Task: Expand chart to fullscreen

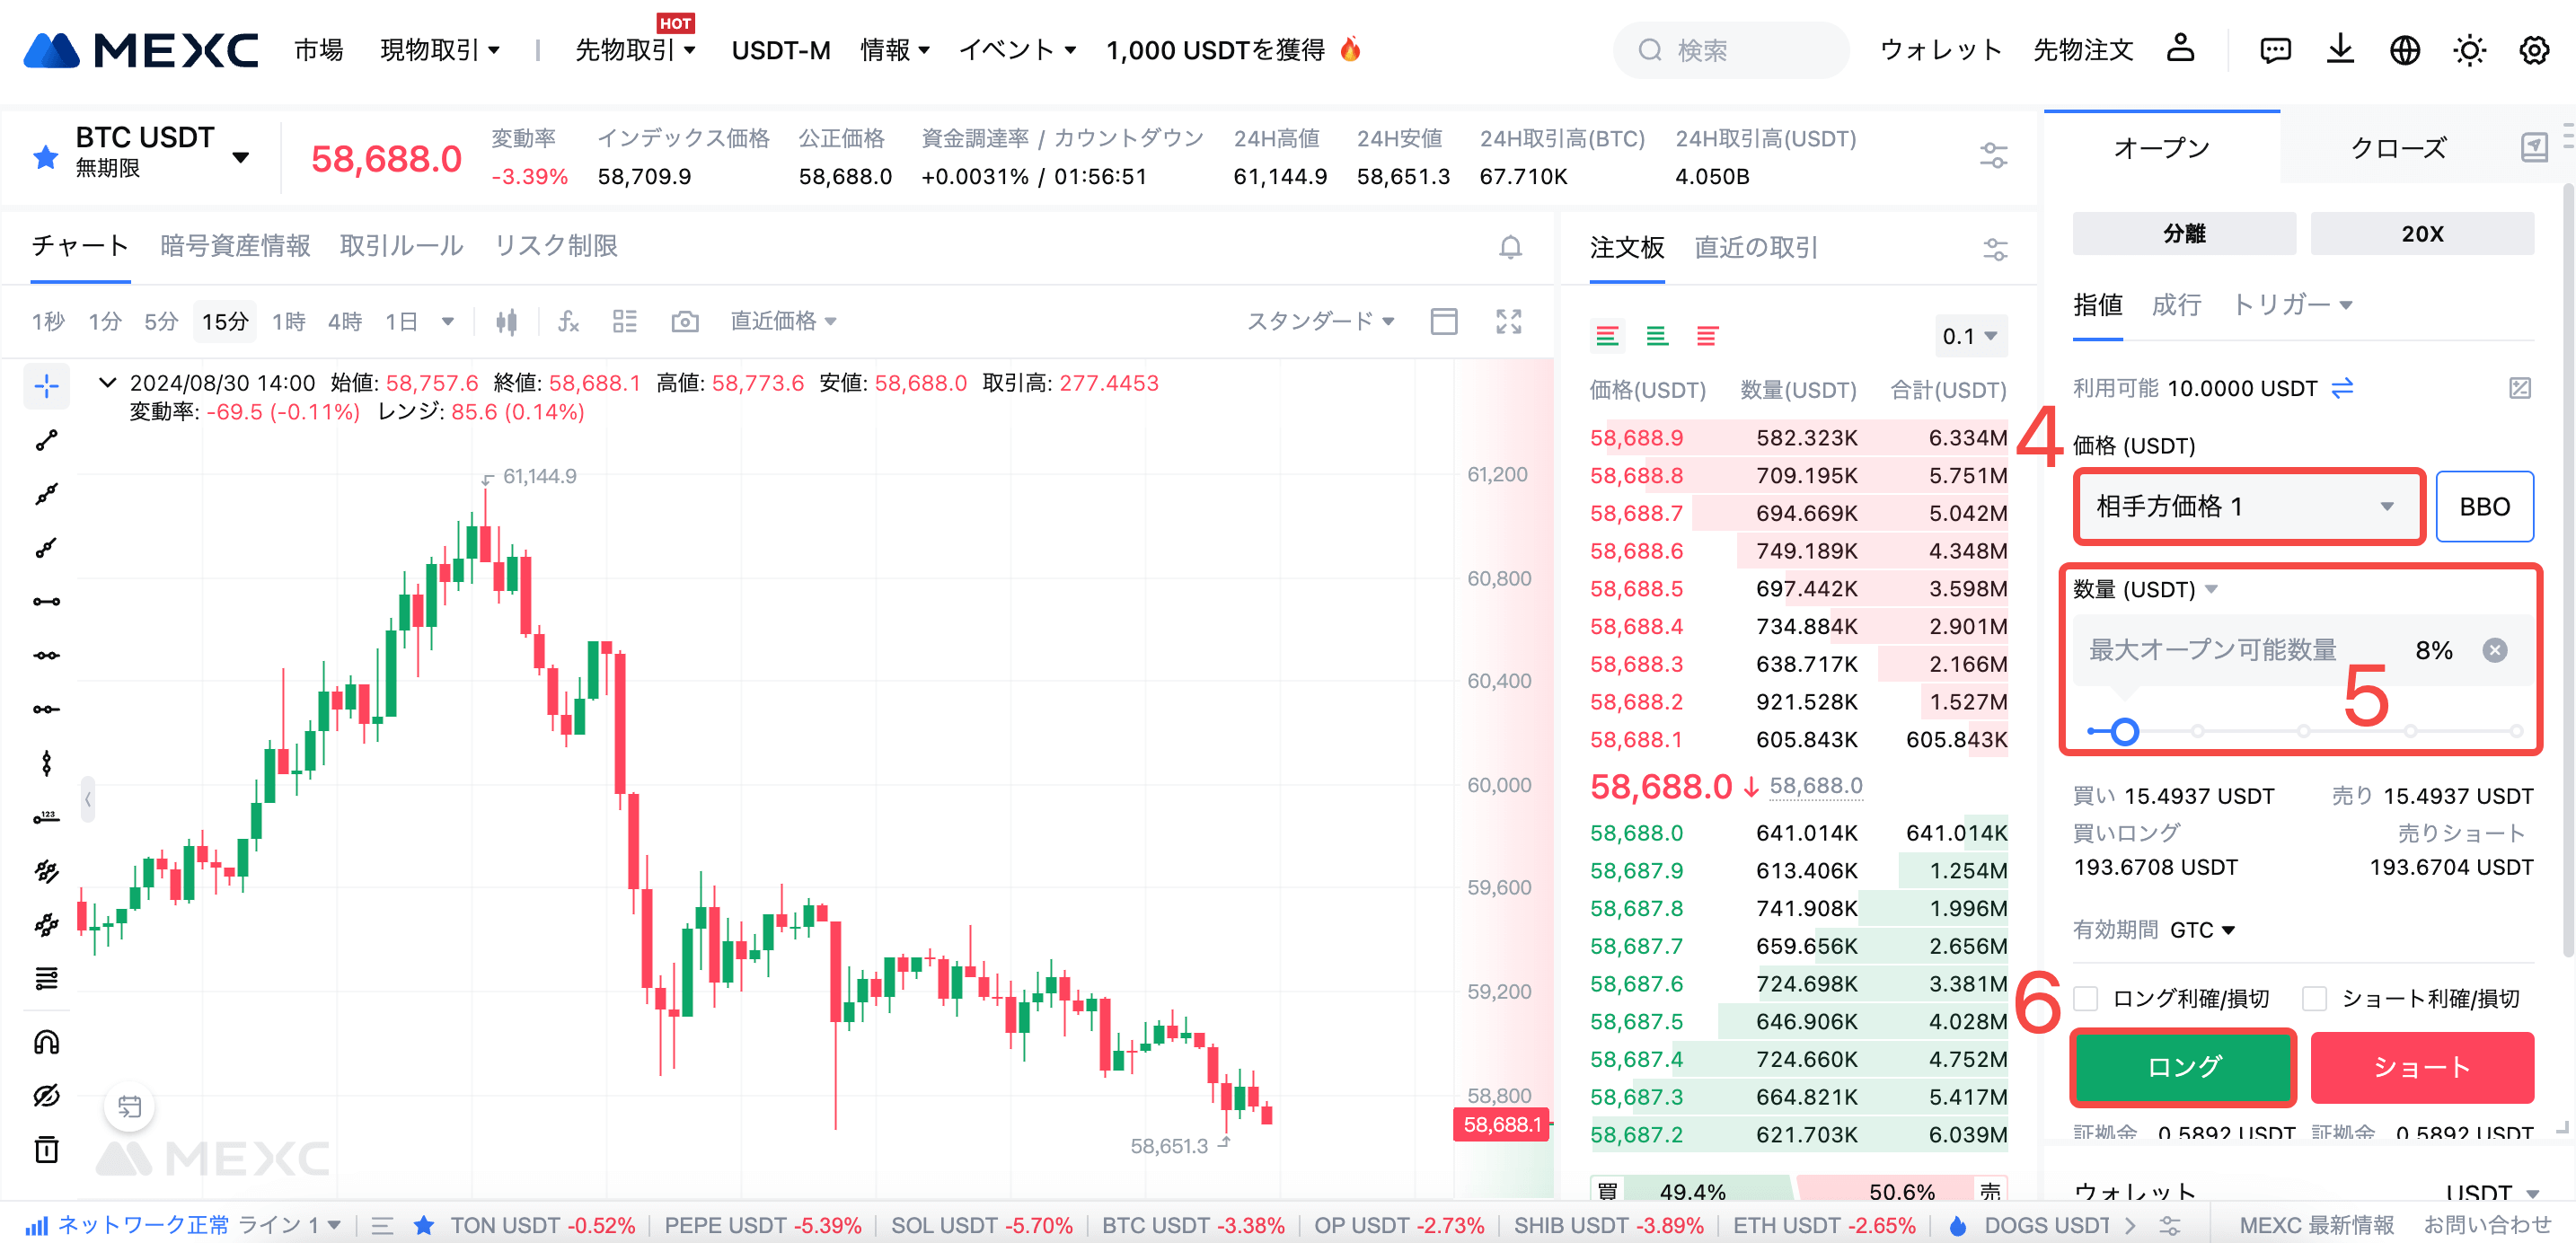Action: [x=1508, y=321]
